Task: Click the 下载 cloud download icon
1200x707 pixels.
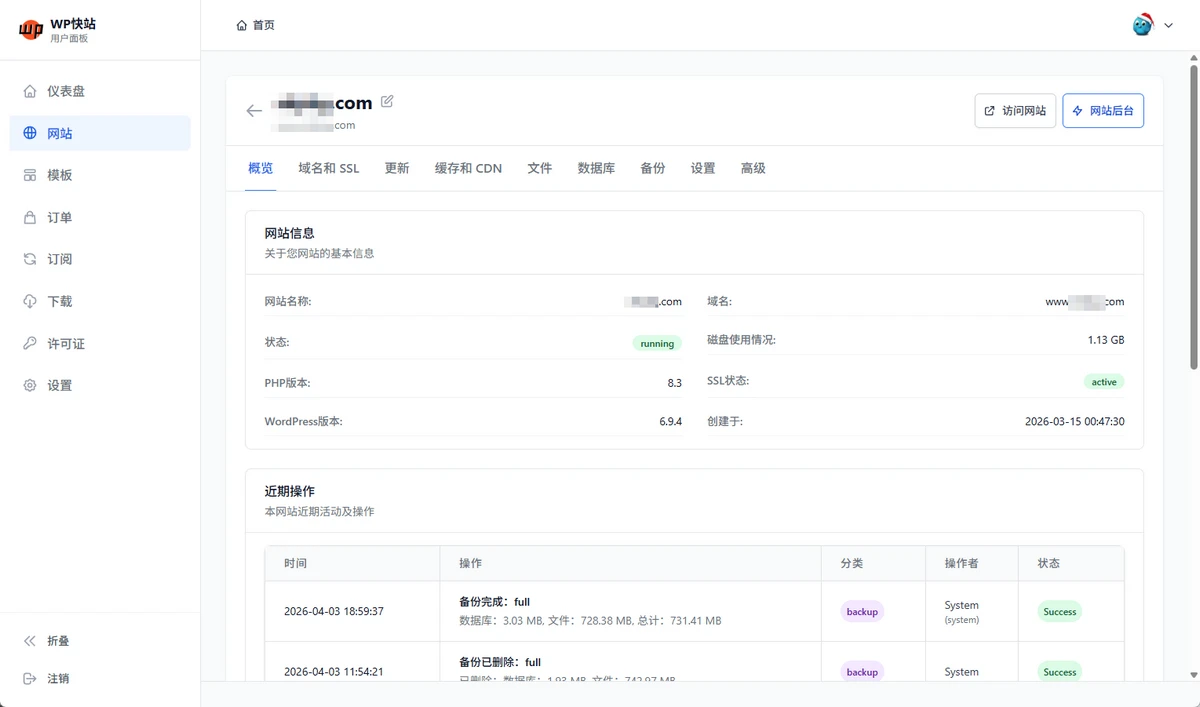Action: point(30,301)
